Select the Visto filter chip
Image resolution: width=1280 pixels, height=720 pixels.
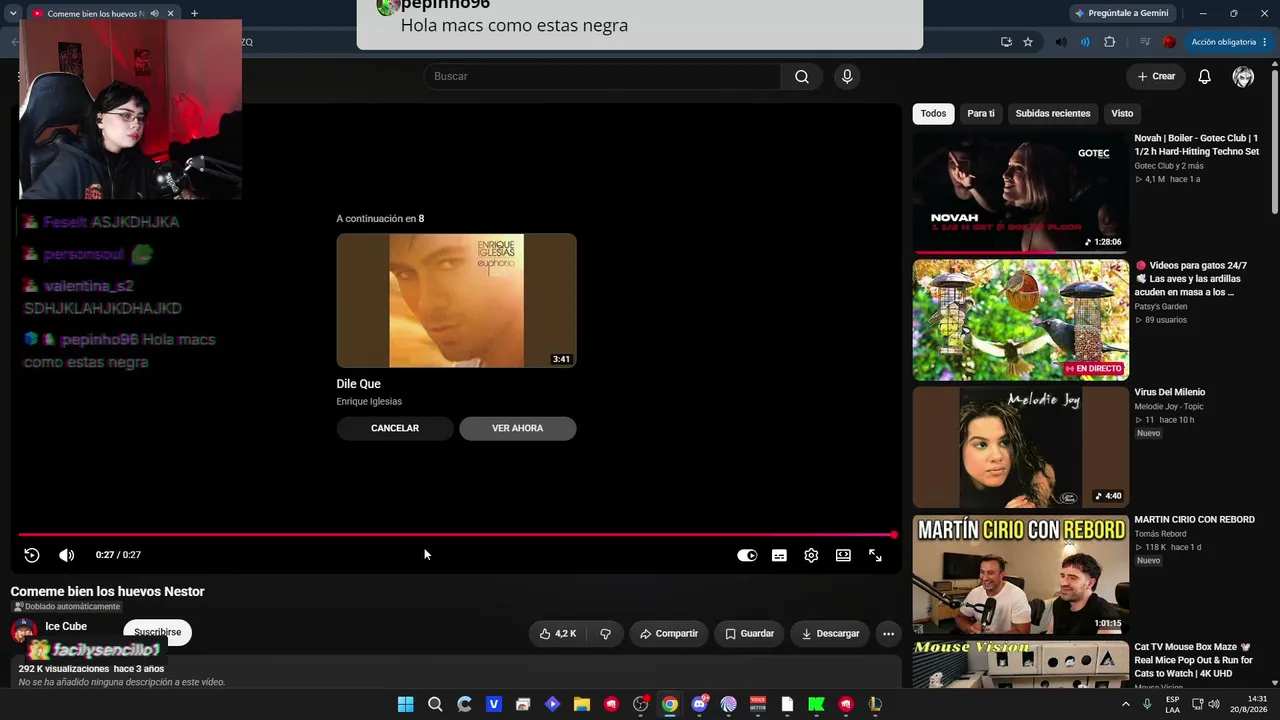(1122, 114)
